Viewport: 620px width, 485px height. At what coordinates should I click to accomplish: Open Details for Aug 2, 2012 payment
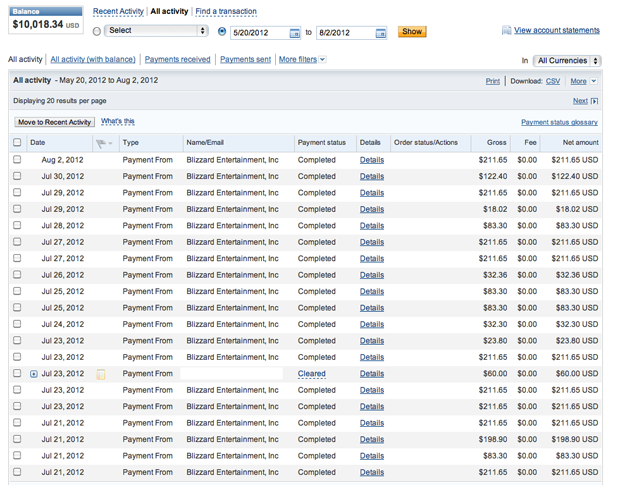pyautogui.click(x=372, y=160)
